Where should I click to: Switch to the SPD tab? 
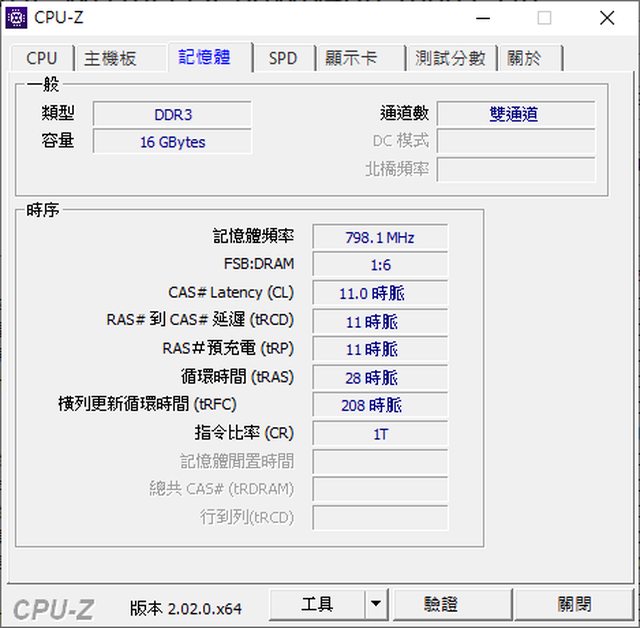pos(283,58)
